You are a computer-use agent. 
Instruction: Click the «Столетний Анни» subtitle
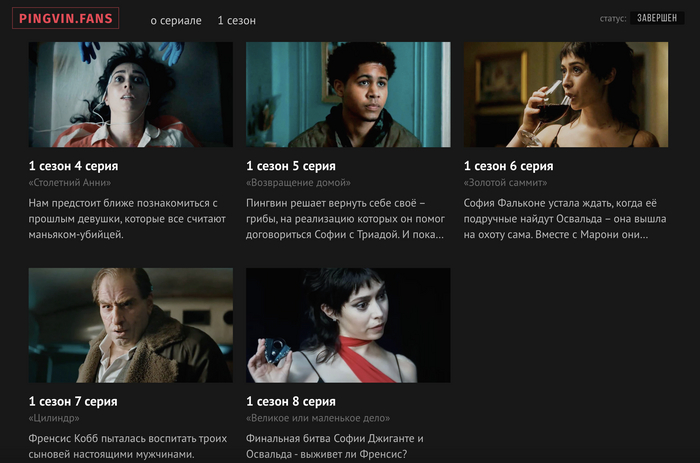point(70,183)
